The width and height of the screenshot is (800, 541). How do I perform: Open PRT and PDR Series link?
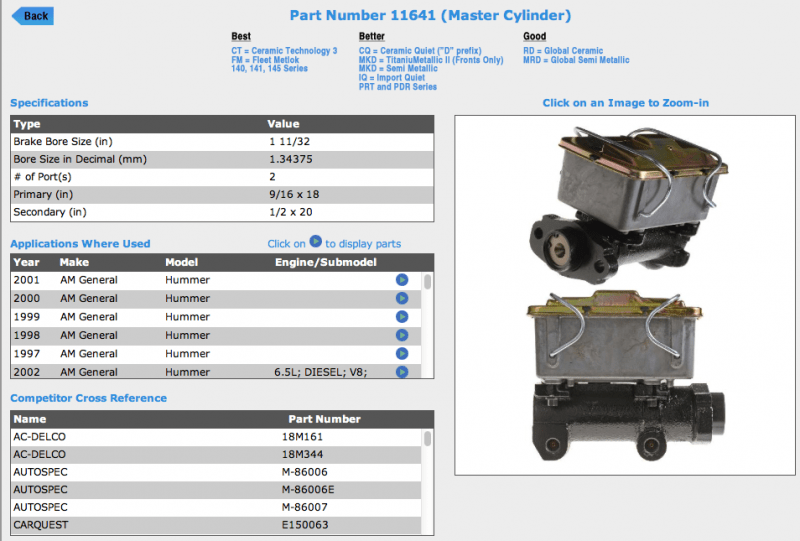tap(397, 87)
